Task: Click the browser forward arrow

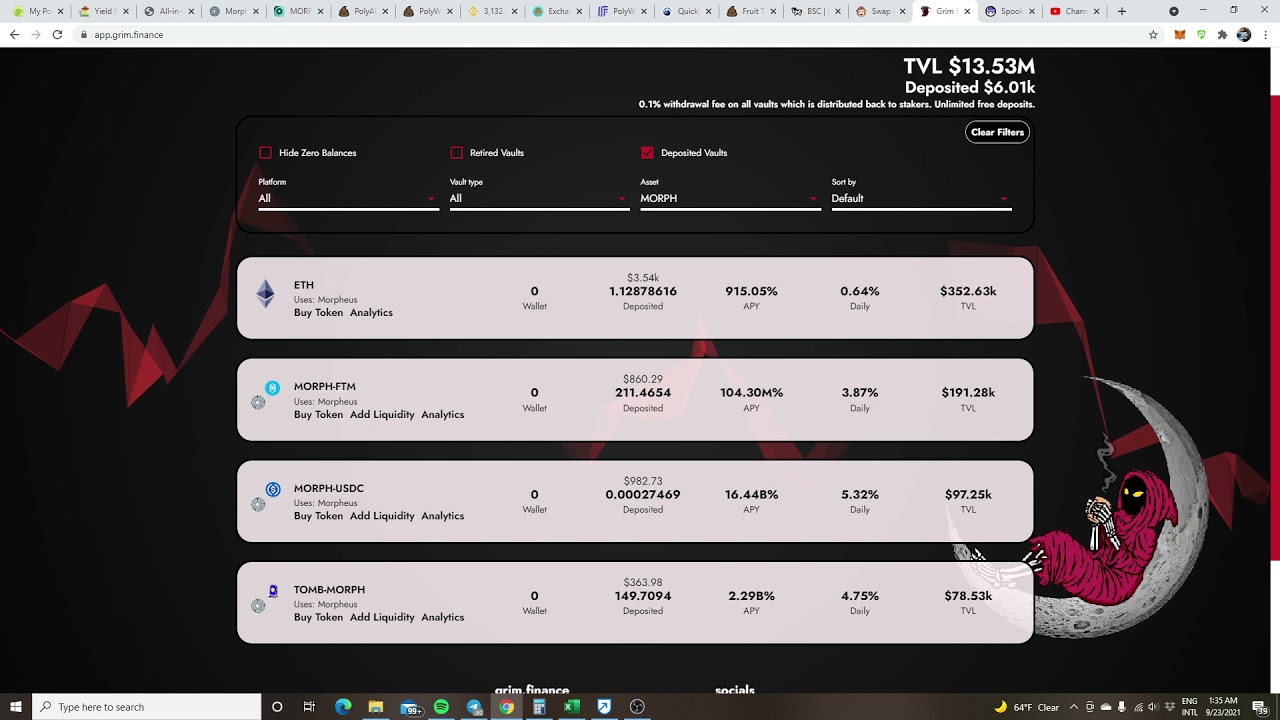Action: [x=35, y=34]
